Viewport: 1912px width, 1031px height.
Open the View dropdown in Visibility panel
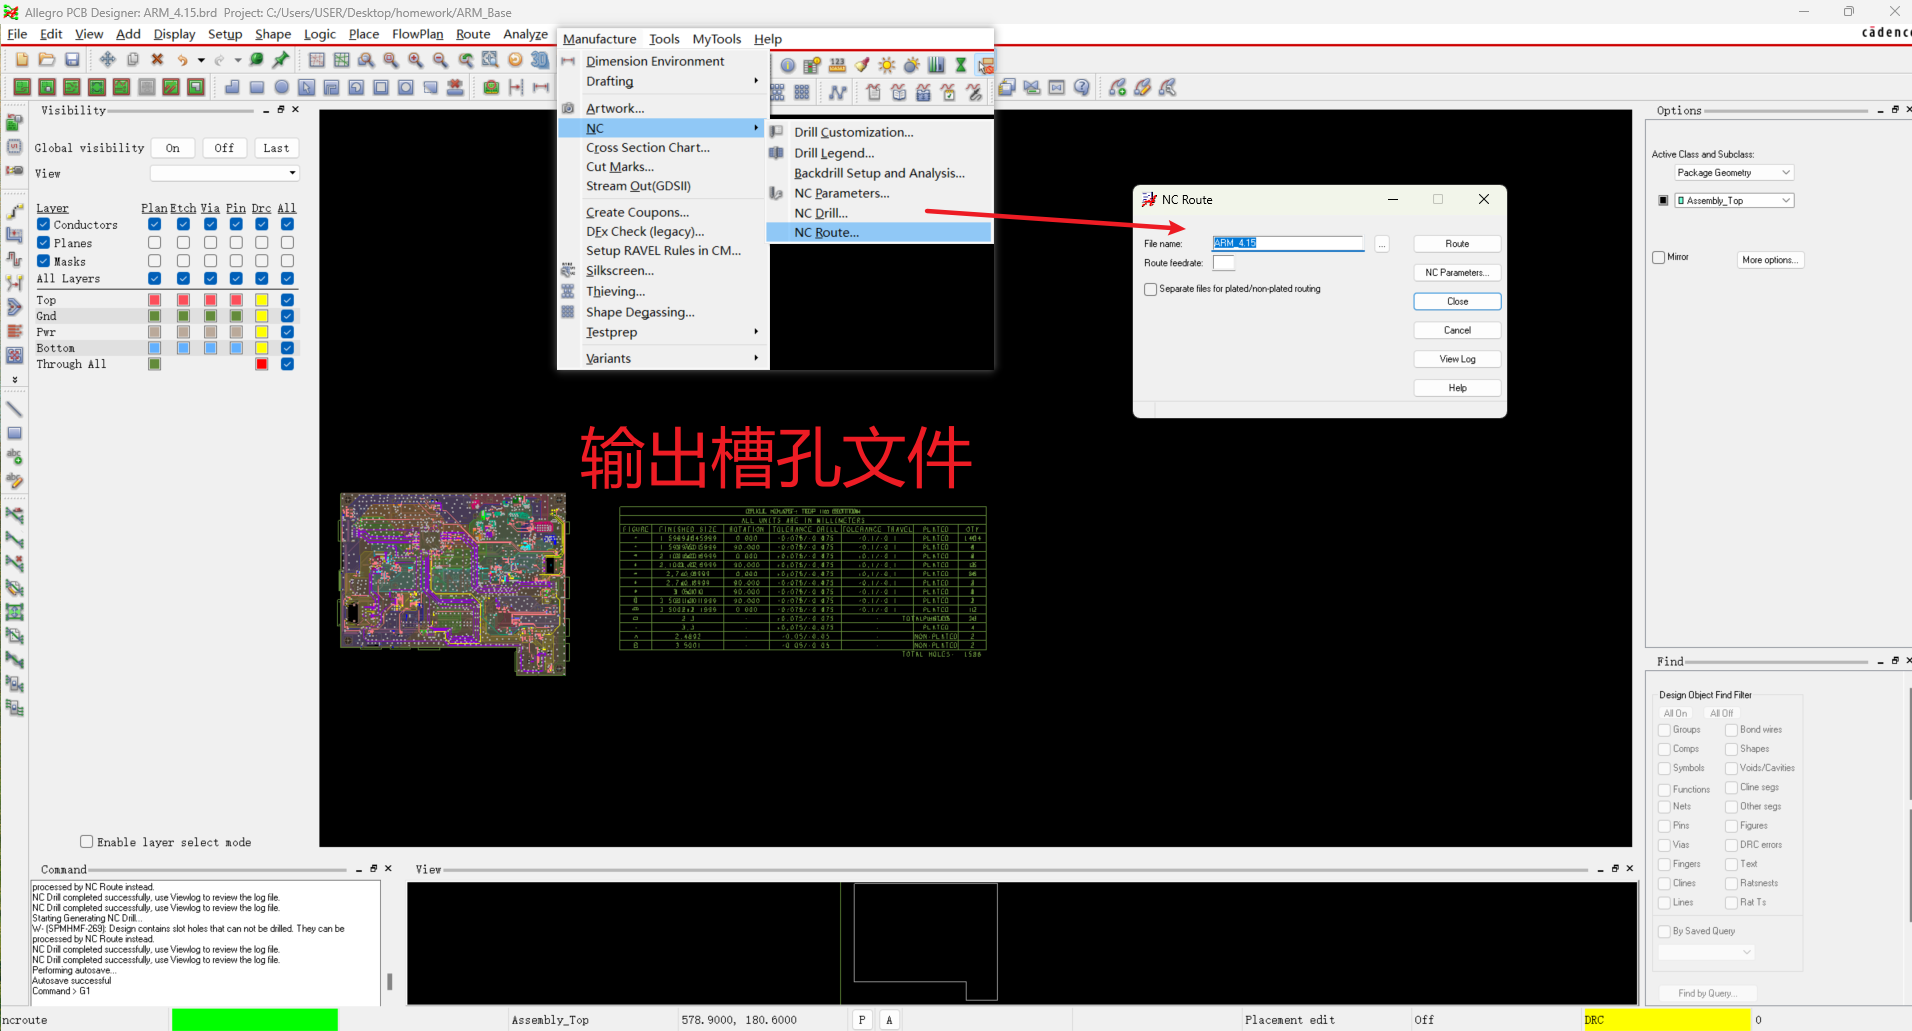pyautogui.click(x=225, y=174)
